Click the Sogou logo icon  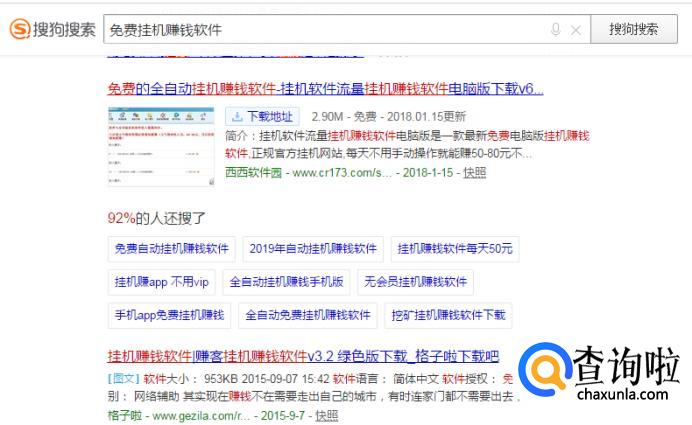click(x=20, y=29)
